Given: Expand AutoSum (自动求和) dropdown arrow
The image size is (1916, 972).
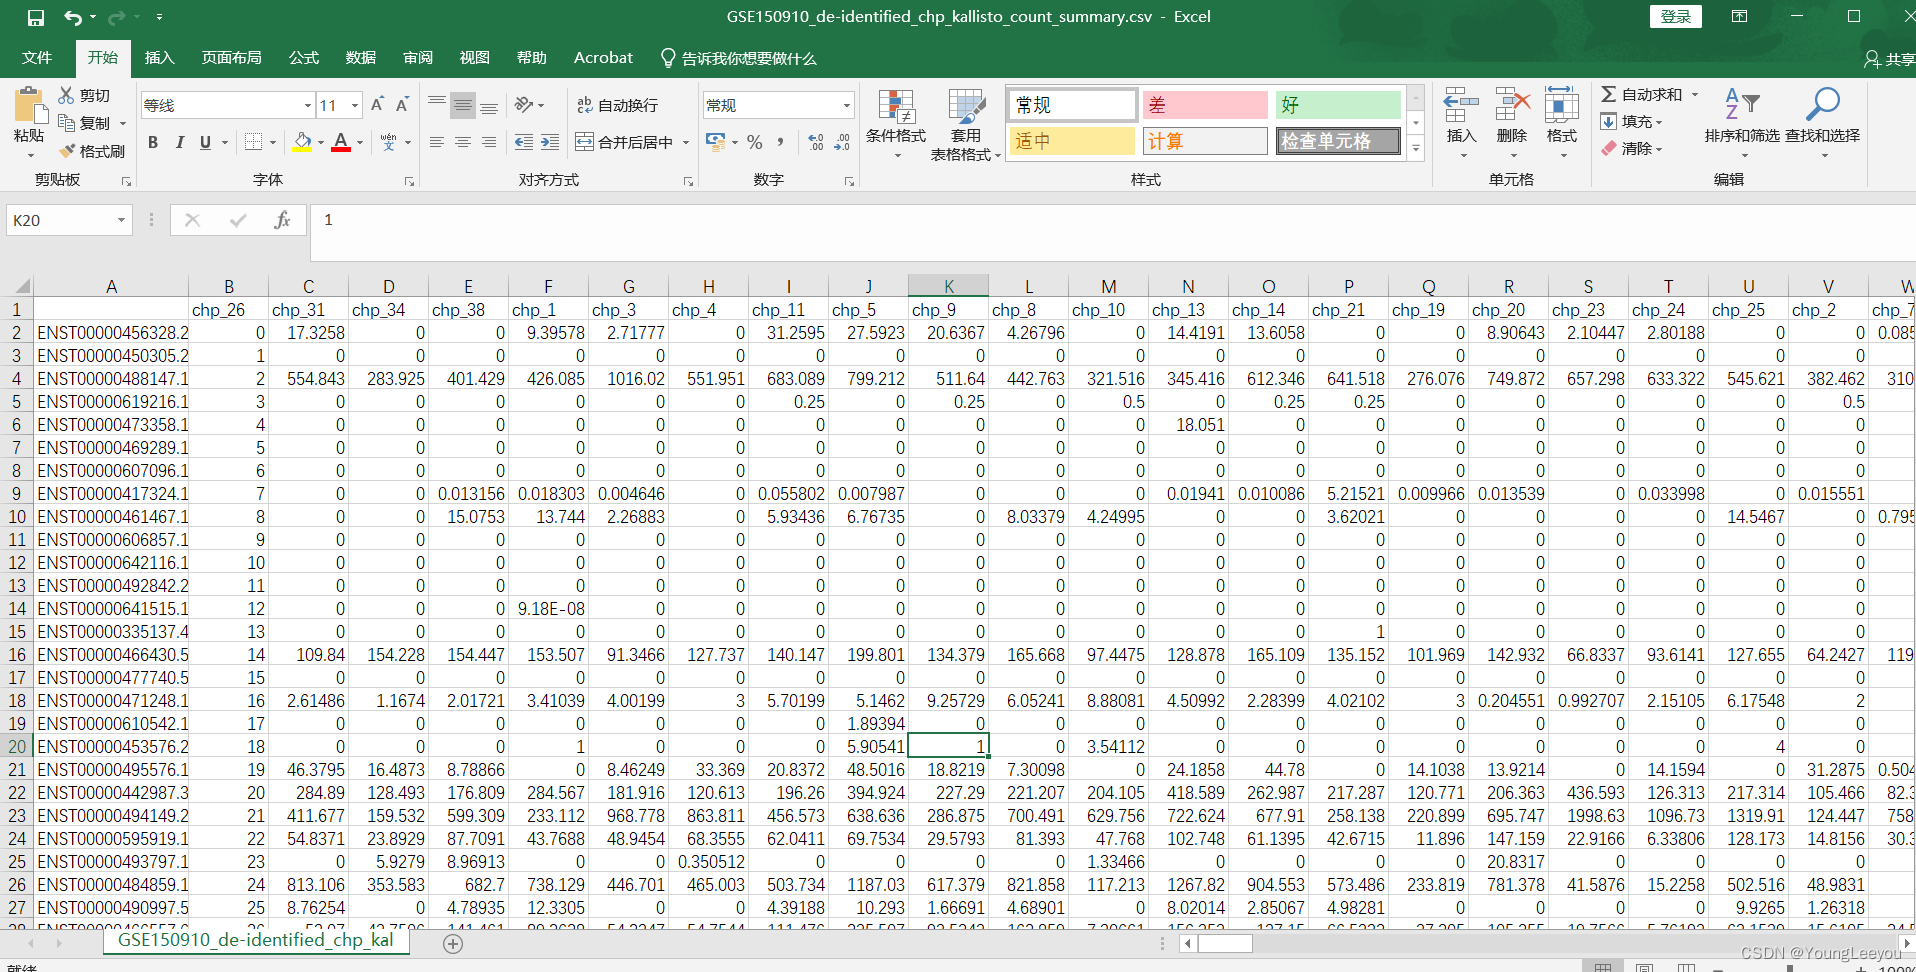Looking at the screenshot, I should click(x=1695, y=94).
